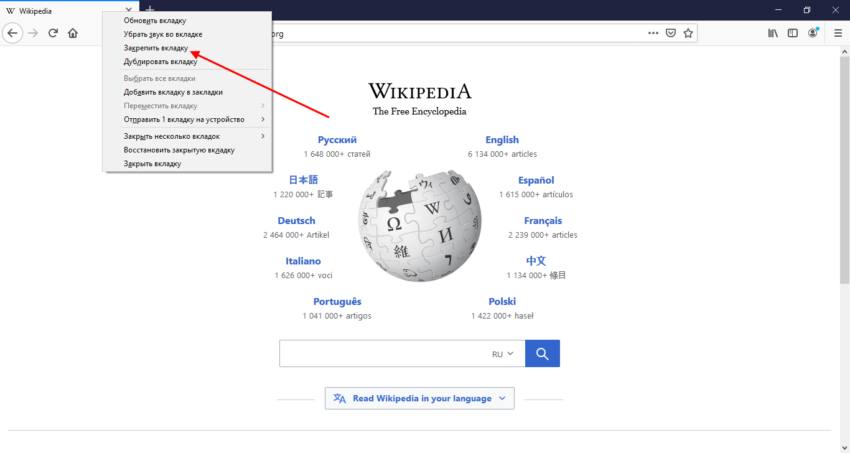Expand Закрыть несколько вкладок submenu
This screenshot has width=850, height=453.
pos(187,136)
